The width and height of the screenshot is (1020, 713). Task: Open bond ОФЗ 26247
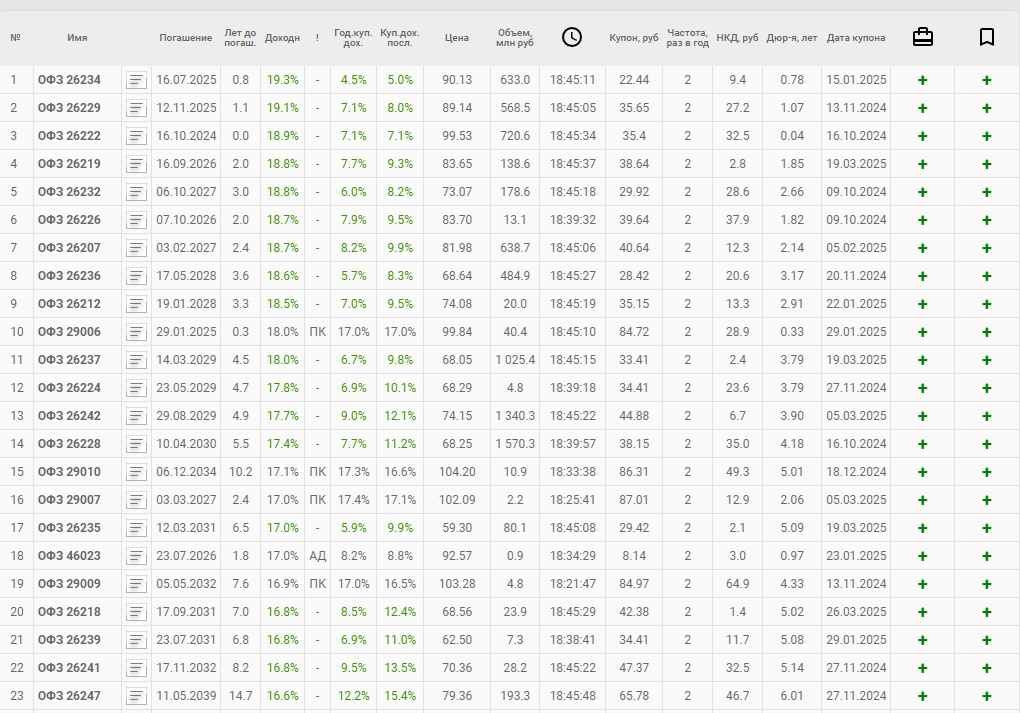click(x=69, y=695)
